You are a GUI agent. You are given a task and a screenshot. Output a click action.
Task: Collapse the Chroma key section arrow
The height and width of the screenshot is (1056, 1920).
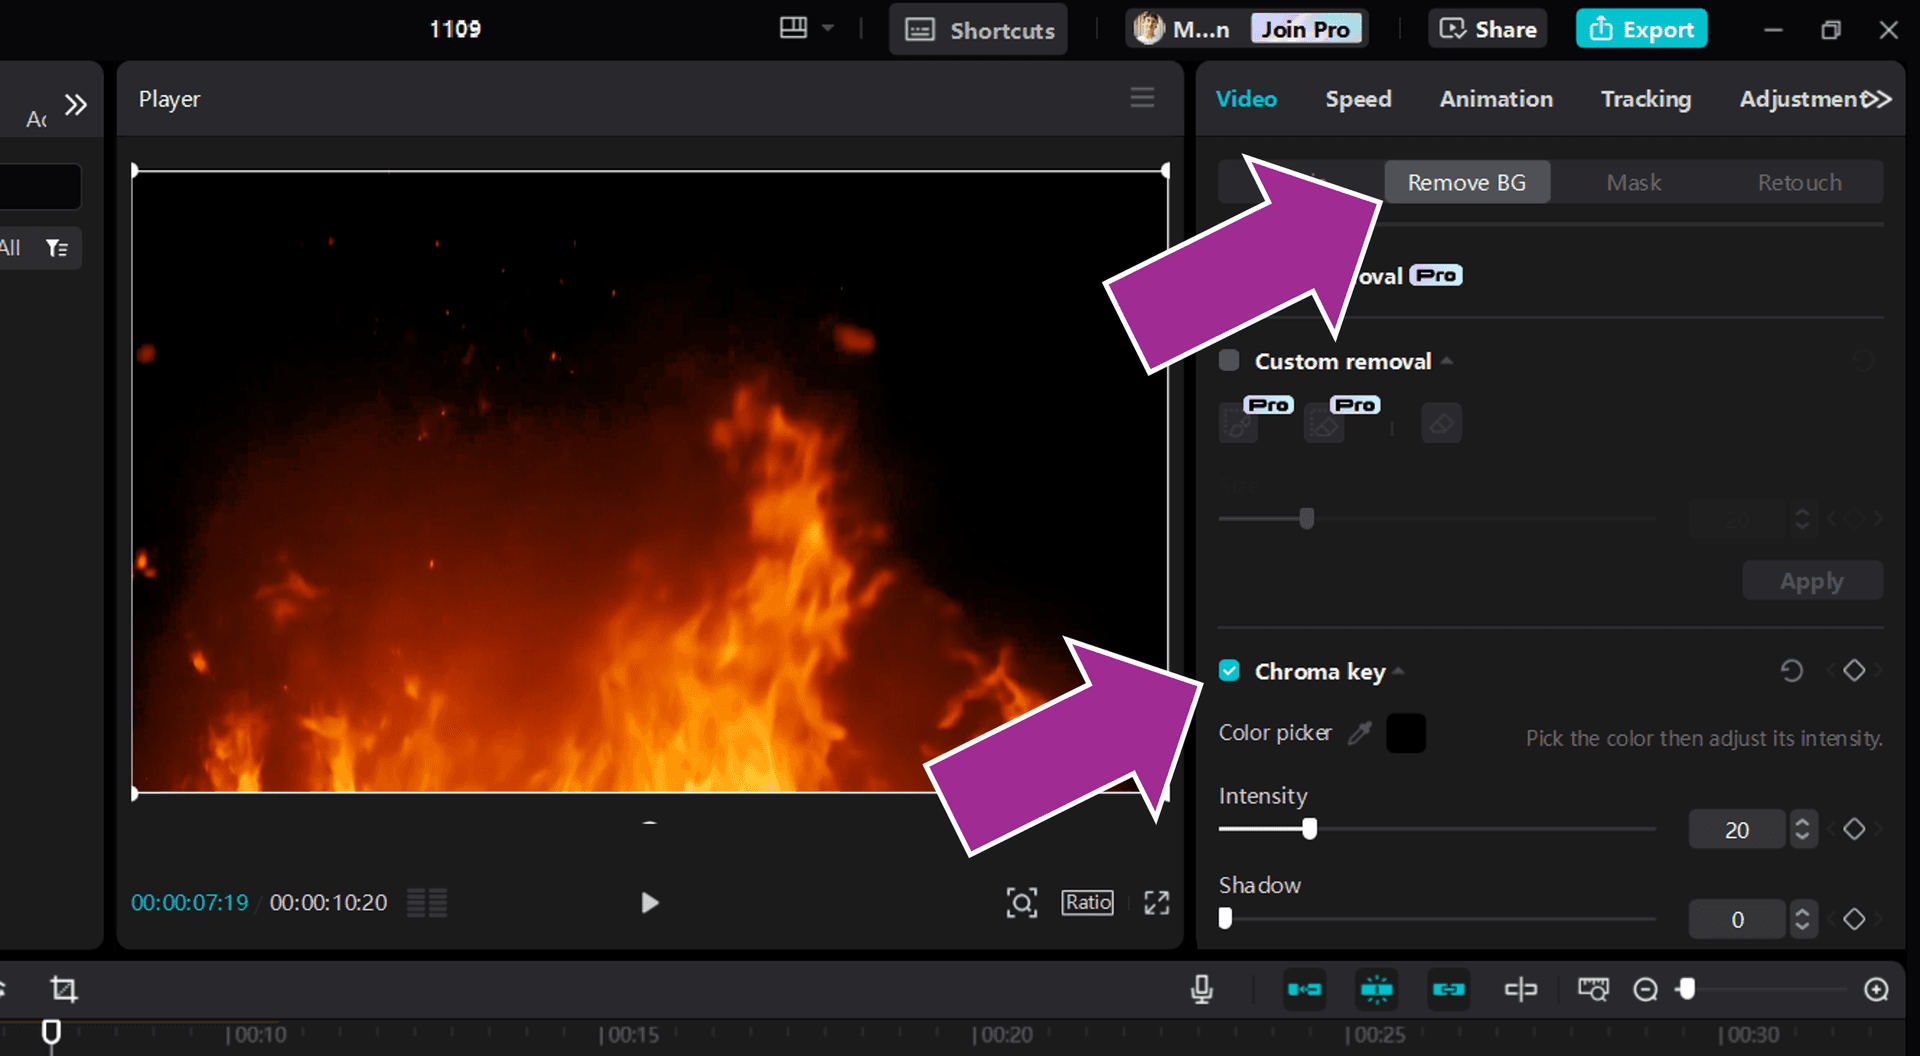[1399, 672]
